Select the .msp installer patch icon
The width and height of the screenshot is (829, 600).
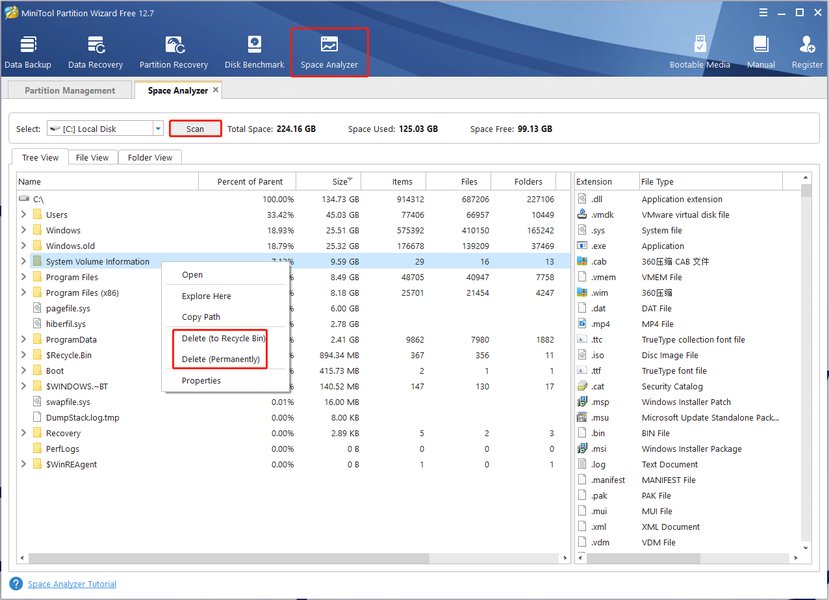click(x=582, y=402)
